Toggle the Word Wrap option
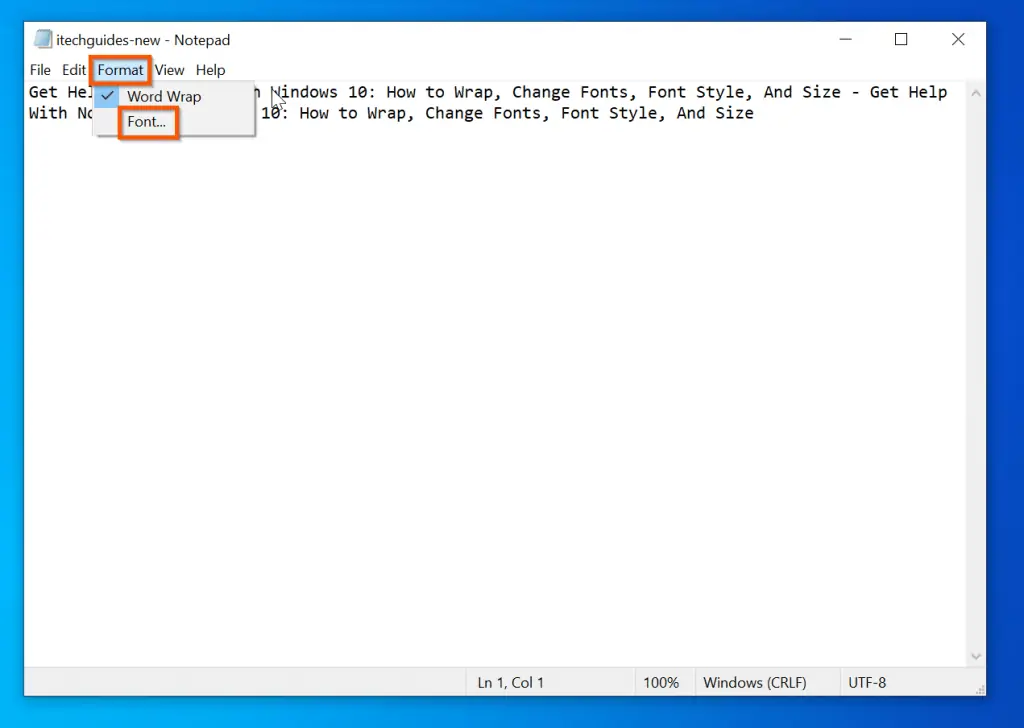Viewport: 1024px width, 728px height. pos(174,97)
